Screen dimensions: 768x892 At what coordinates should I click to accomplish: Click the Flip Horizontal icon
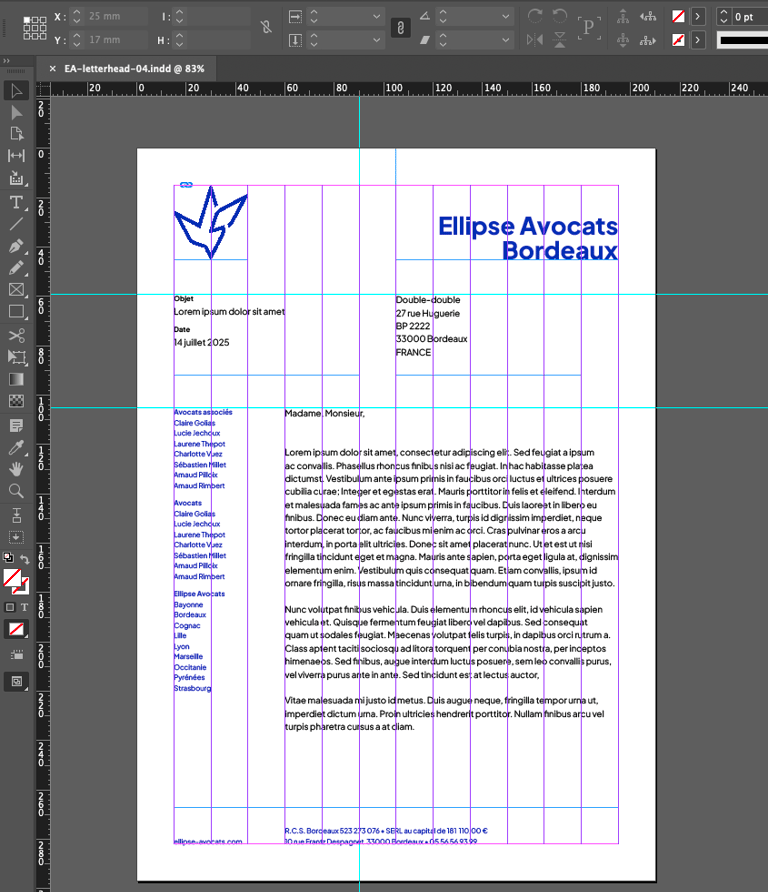pyautogui.click(x=535, y=40)
